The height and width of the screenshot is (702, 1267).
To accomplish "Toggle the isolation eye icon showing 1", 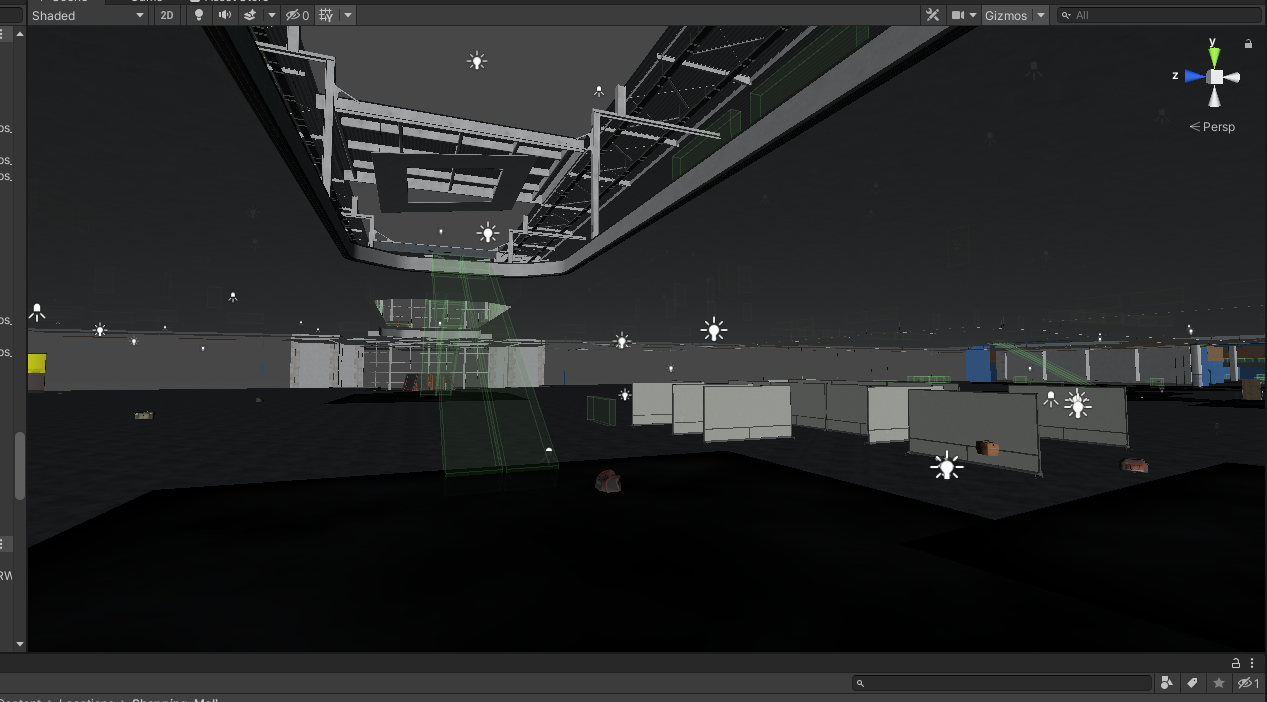I will click(1246, 682).
